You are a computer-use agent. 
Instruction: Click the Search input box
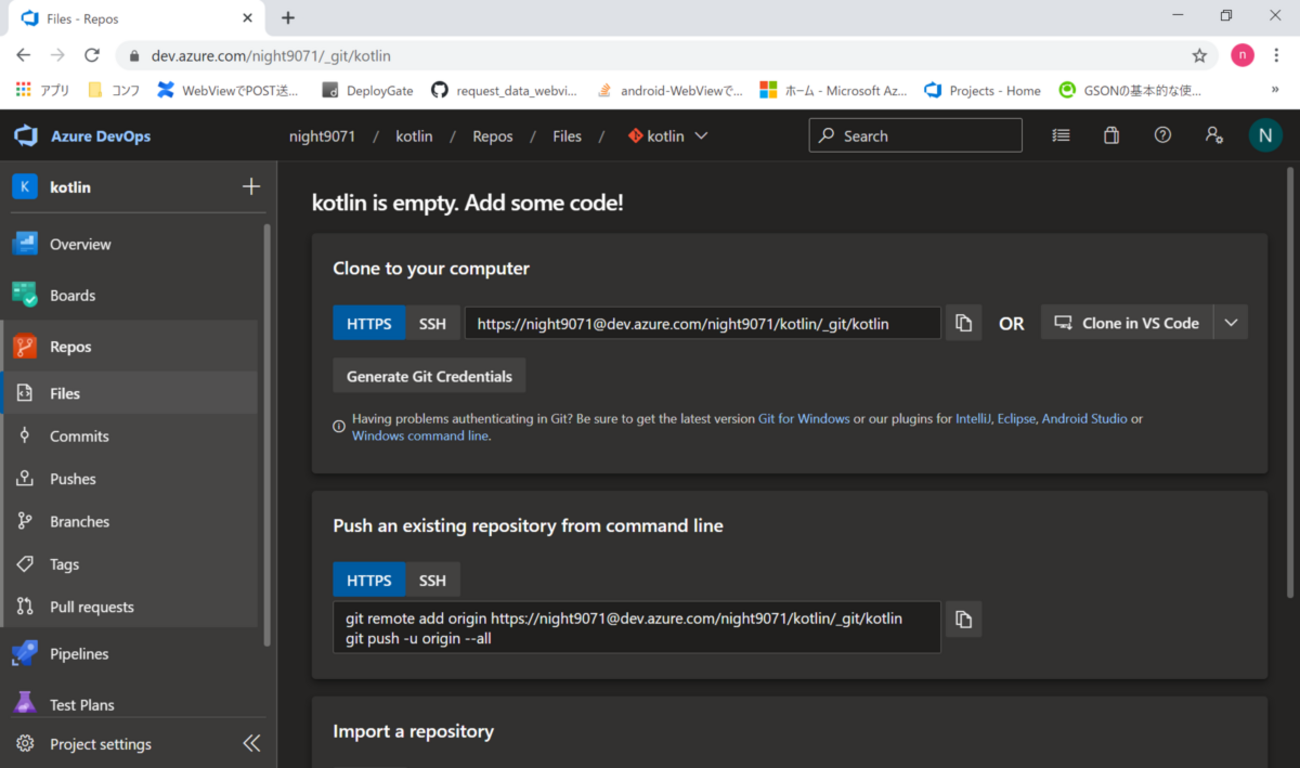tap(915, 136)
